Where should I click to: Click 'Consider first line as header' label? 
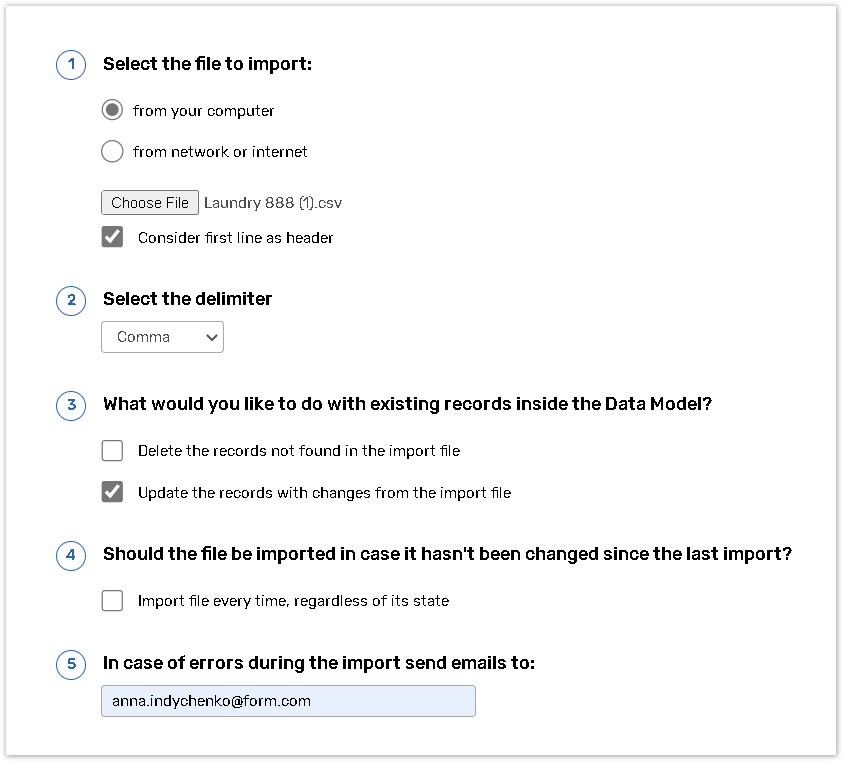pos(236,238)
